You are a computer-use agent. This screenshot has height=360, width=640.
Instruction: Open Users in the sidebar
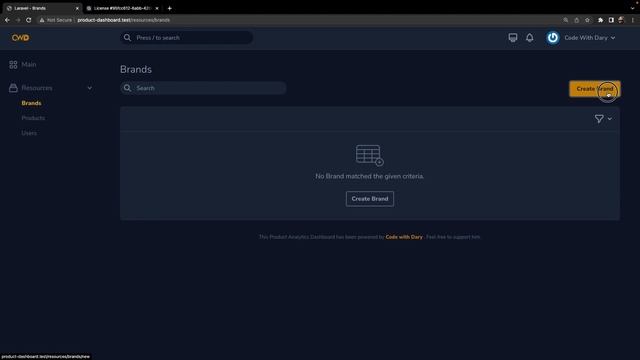tap(29, 133)
